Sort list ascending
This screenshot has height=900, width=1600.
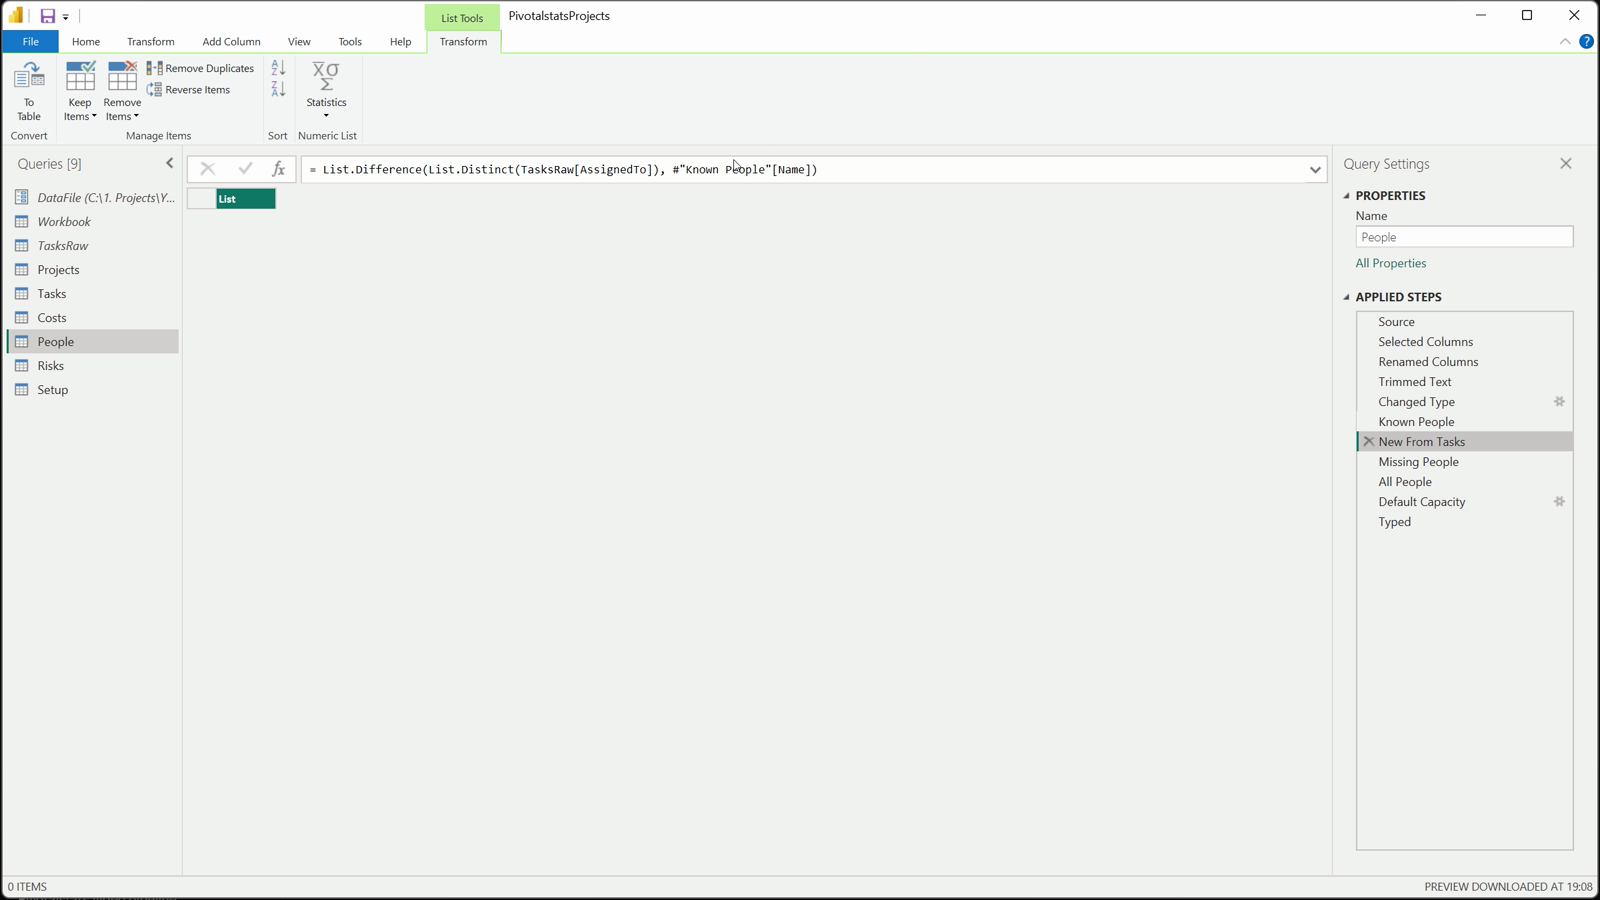[278, 68]
